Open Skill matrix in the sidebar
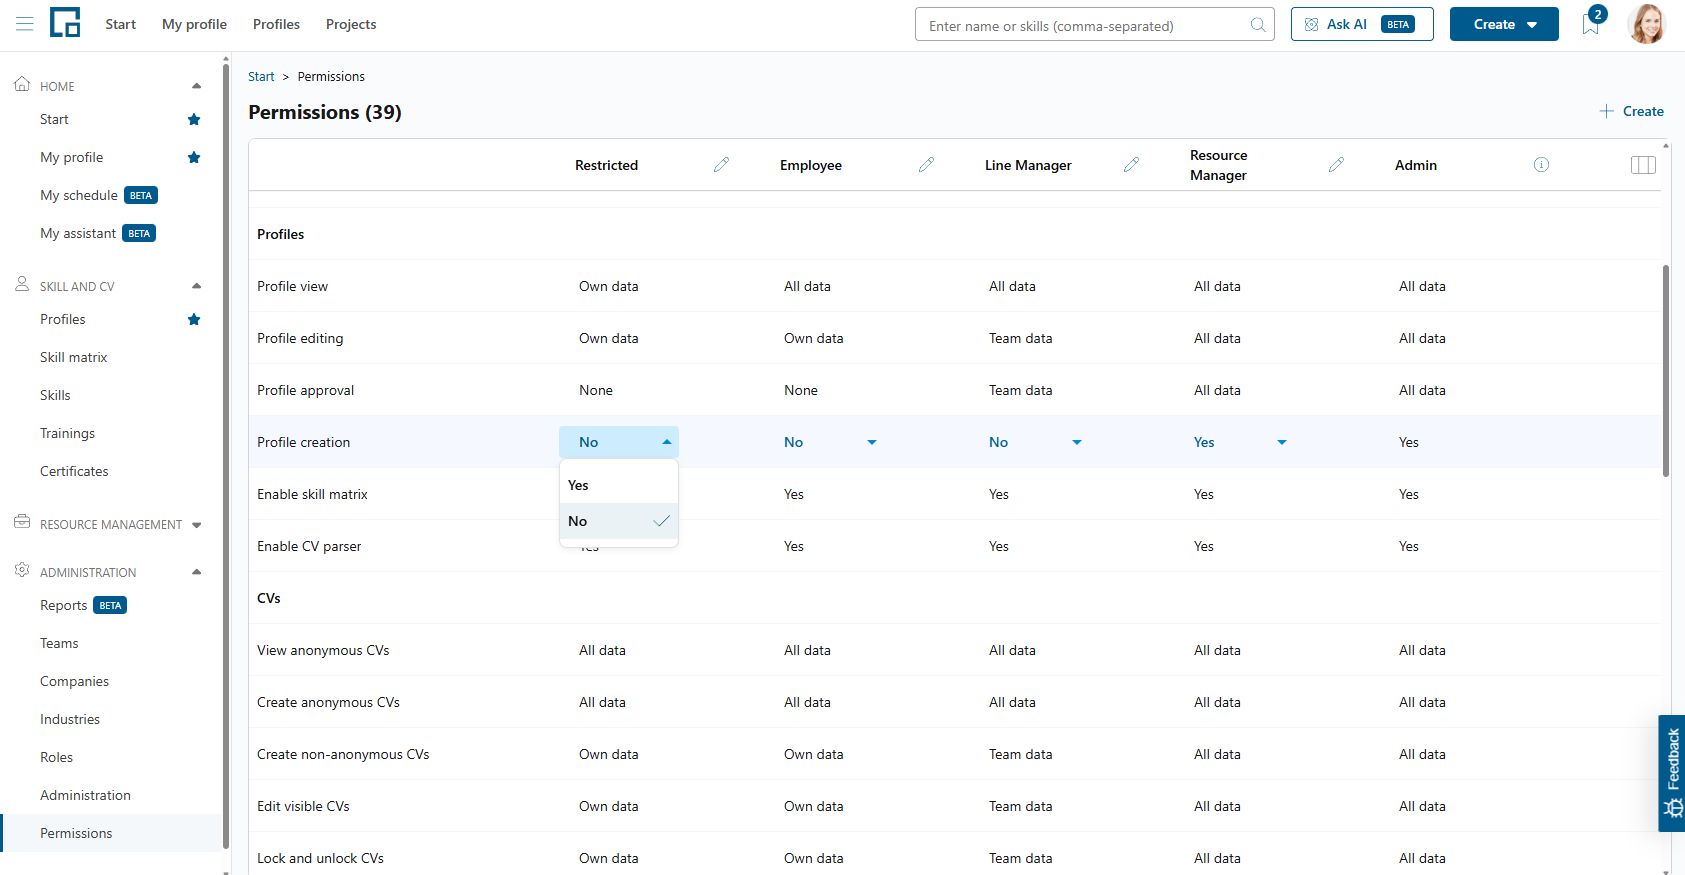This screenshot has width=1685, height=875. [x=73, y=357]
